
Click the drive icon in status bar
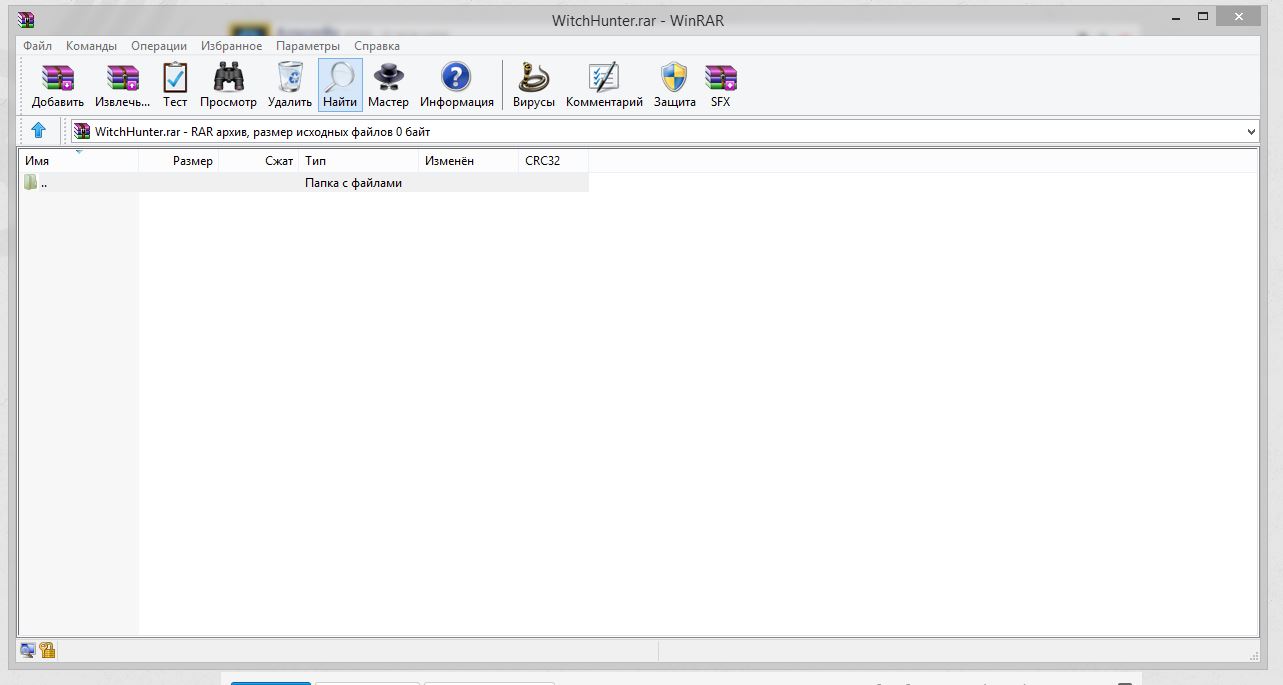(27, 650)
